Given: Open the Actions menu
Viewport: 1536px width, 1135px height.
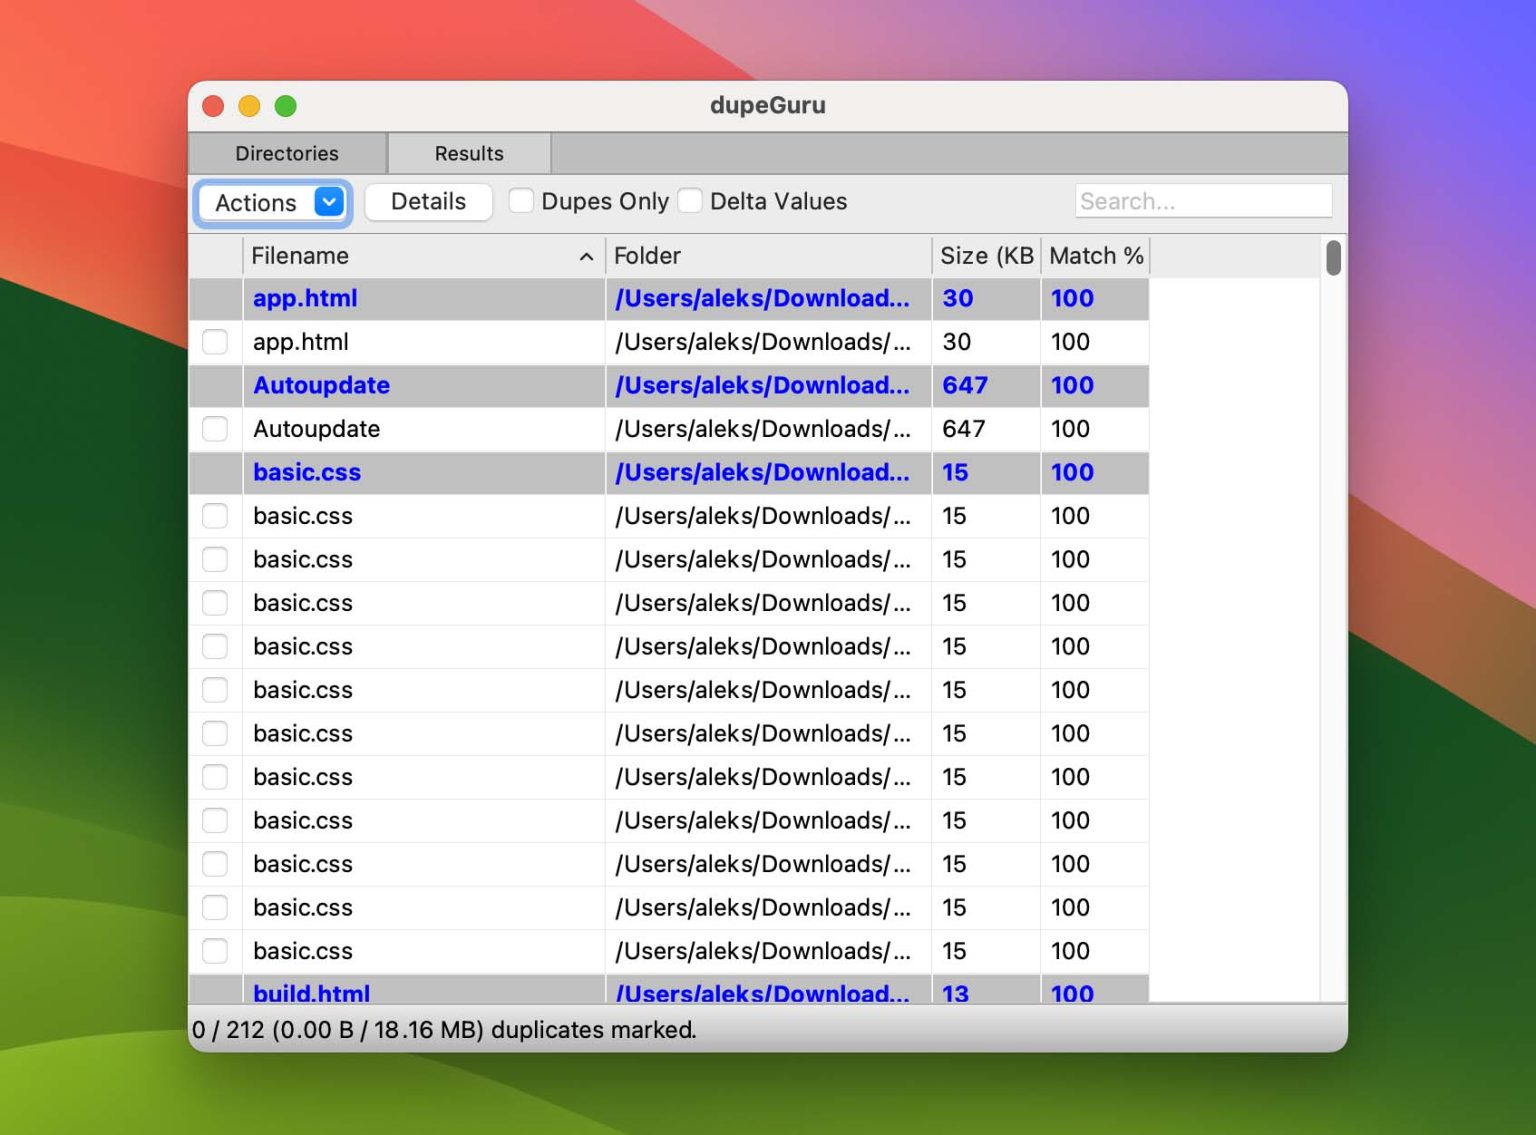Looking at the screenshot, I should pyautogui.click(x=258, y=201).
